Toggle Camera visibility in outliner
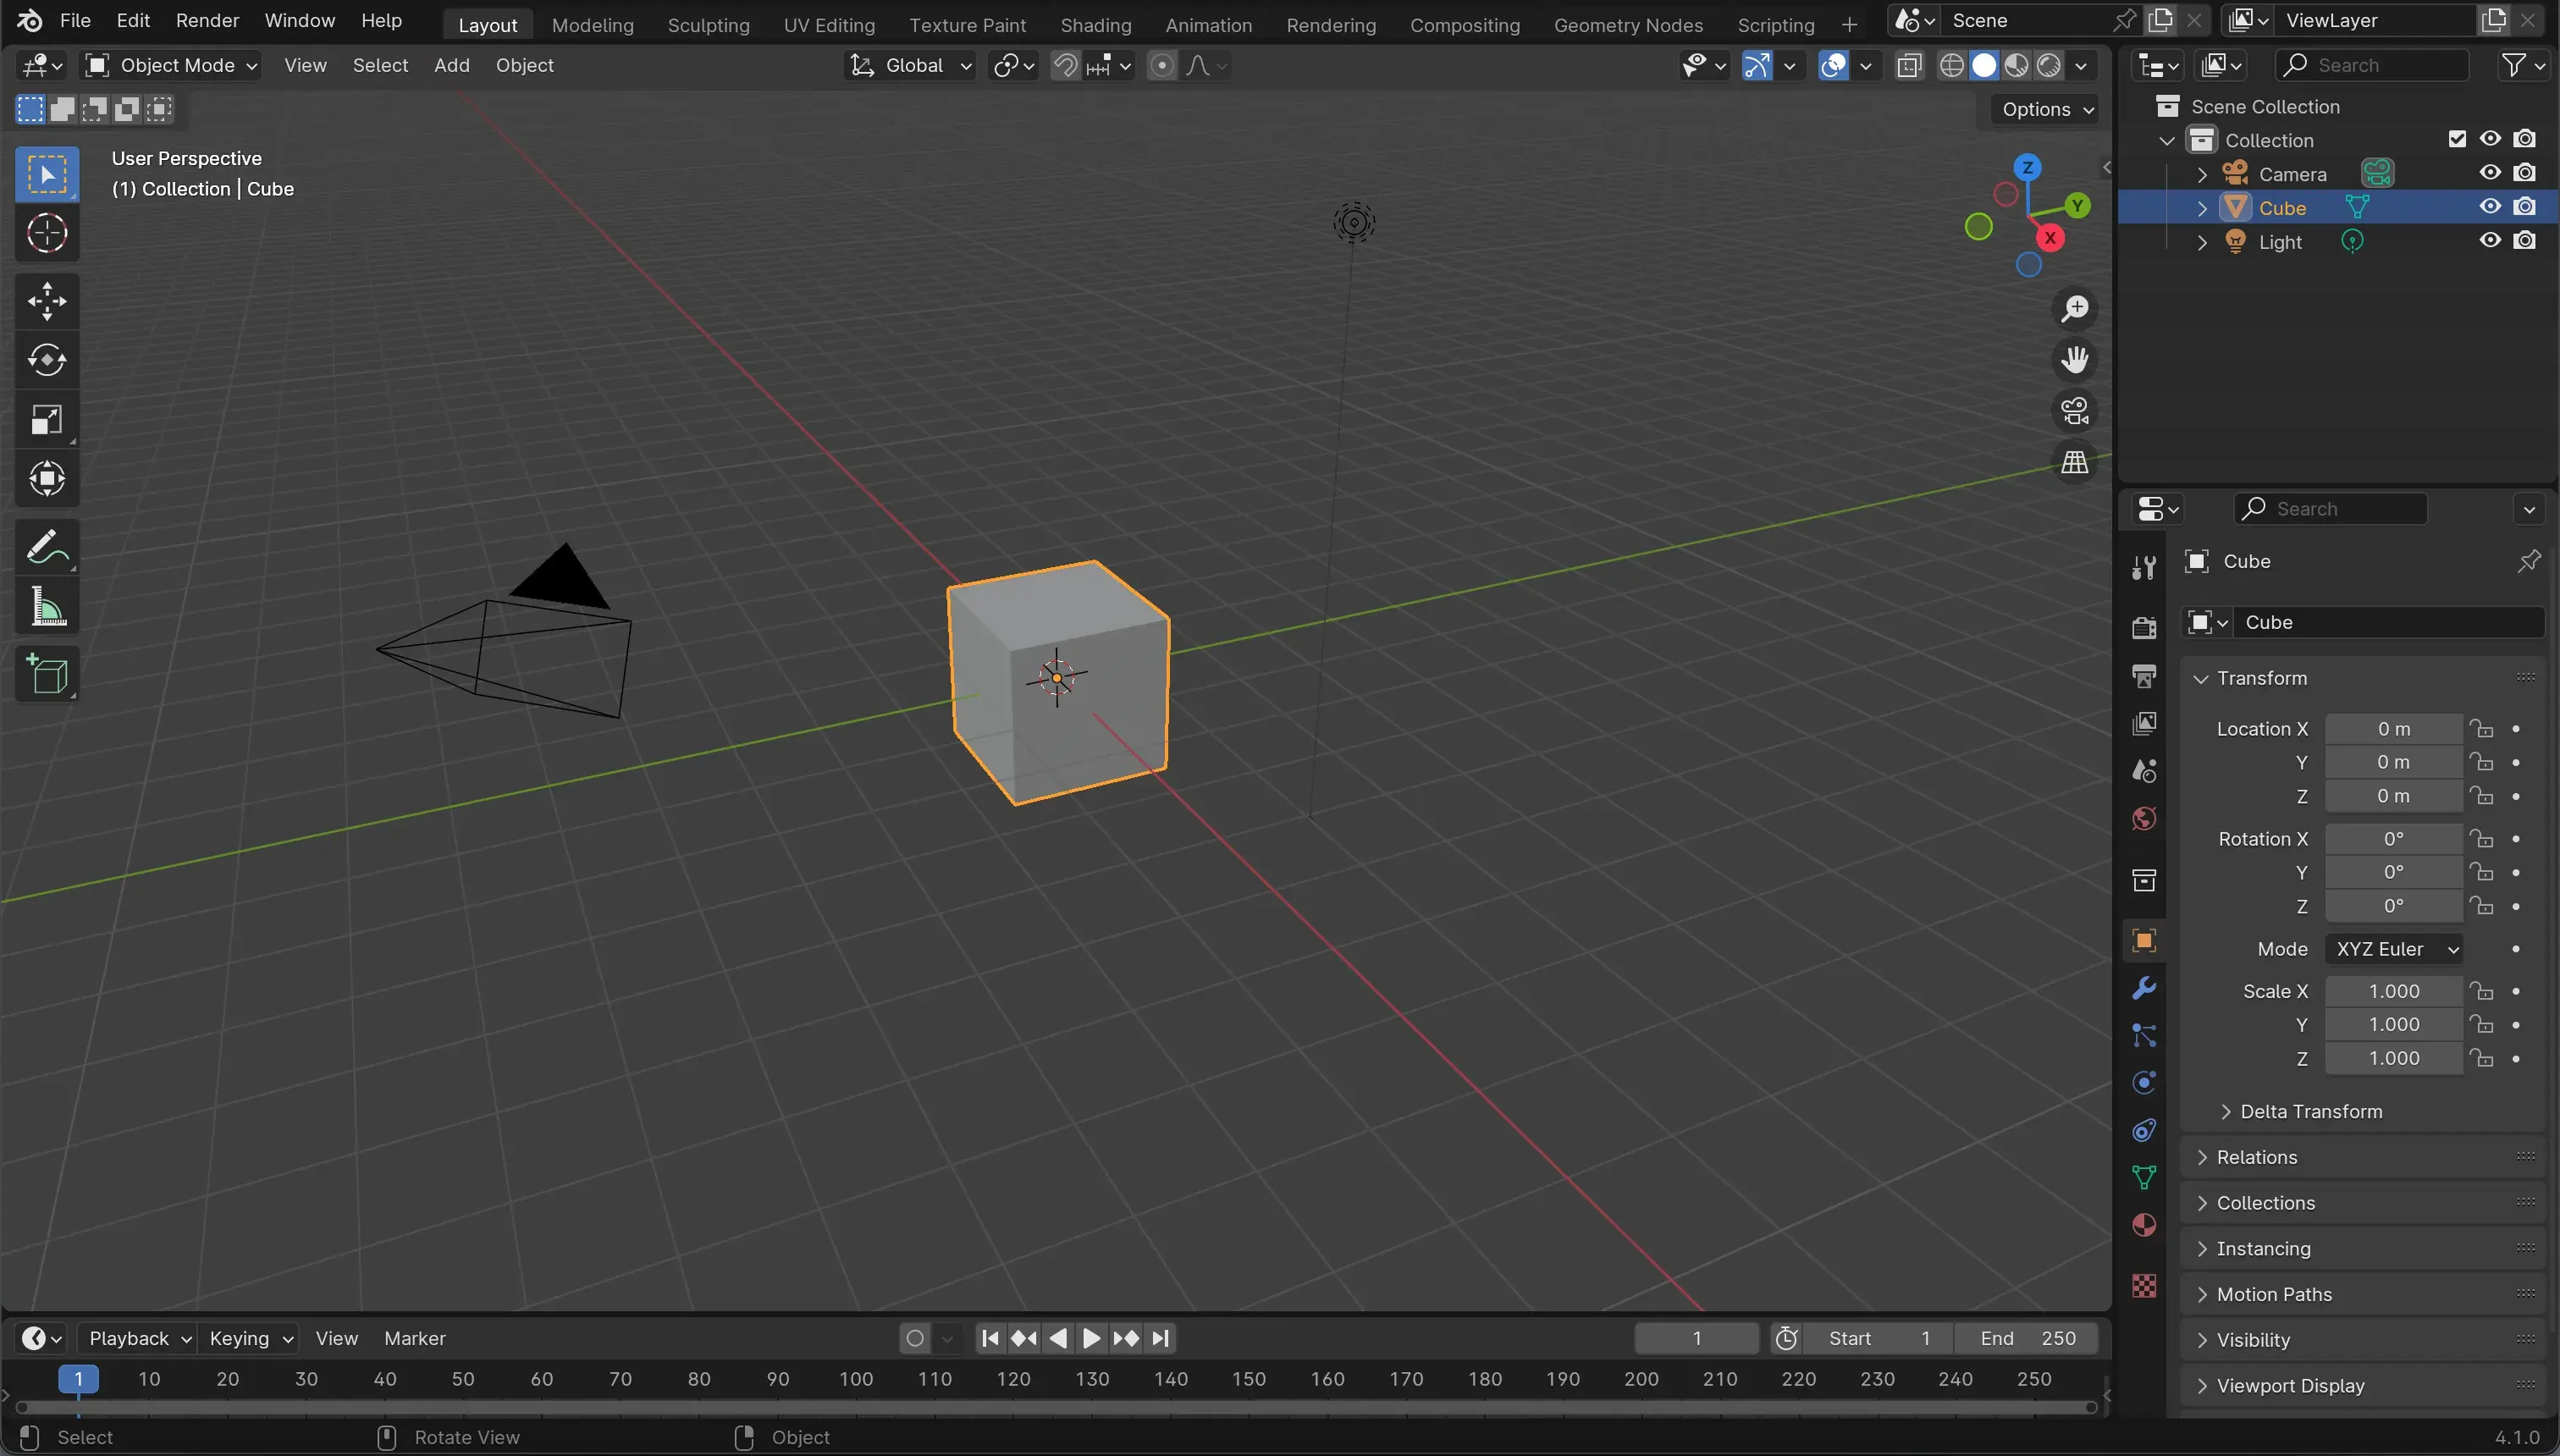2560x1456 pixels. point(2490,173)
